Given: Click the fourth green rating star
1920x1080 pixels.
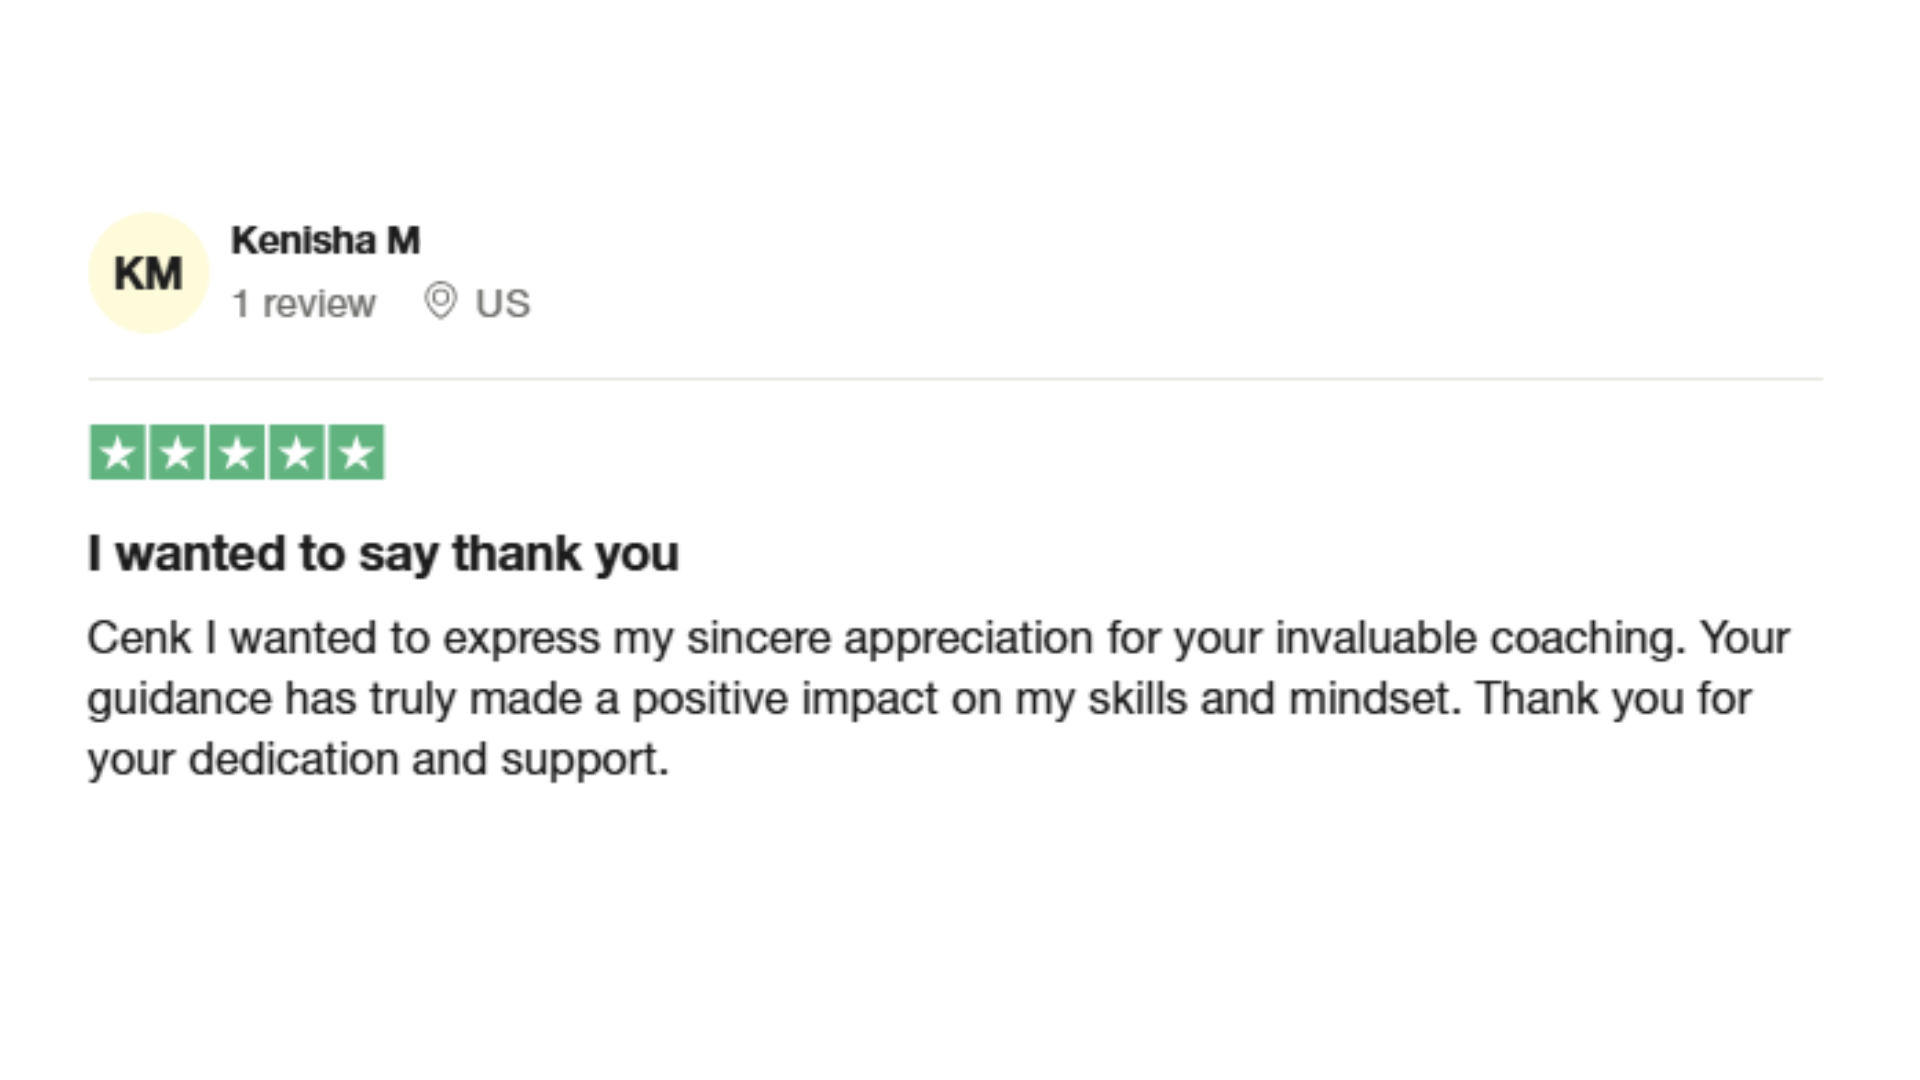Looking at the screenshot, I should 297,452.
